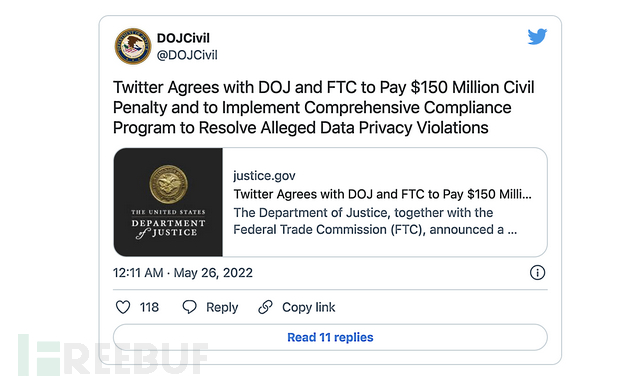This screenshot has width=639, height=383.
Task: Open the DOJCivil display name
Action: point(183,38)
